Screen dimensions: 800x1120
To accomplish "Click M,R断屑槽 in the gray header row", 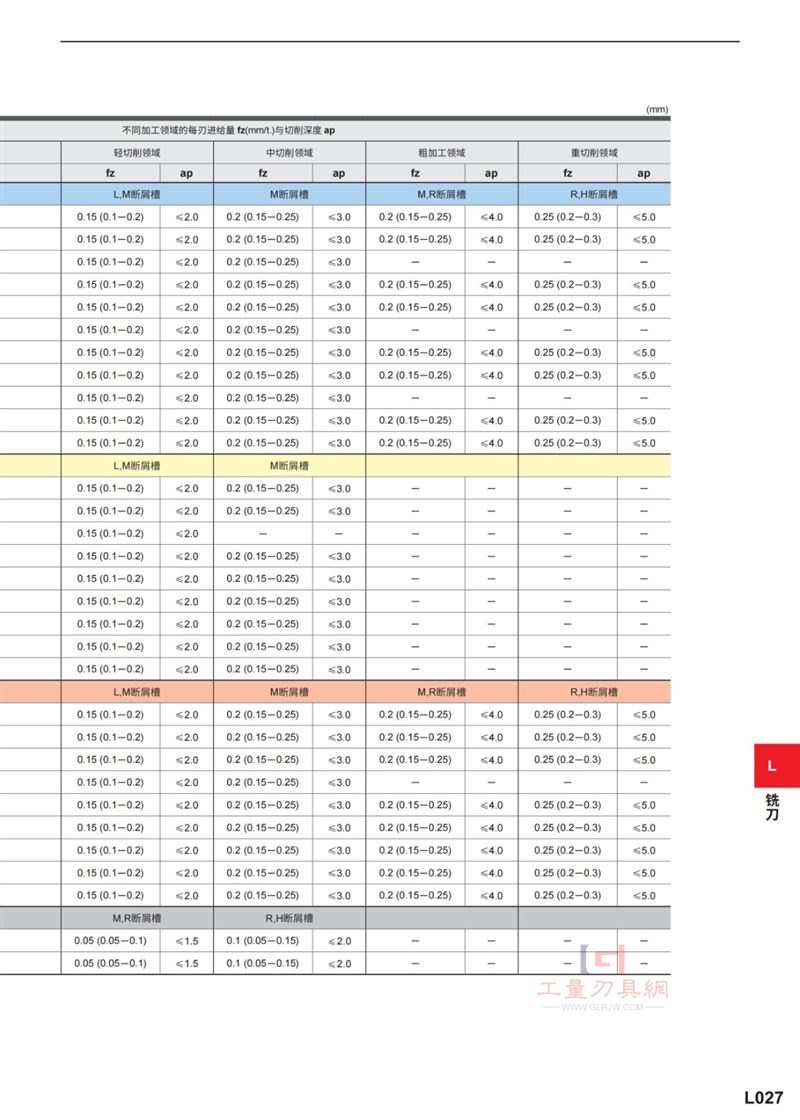I will coord(137,919).
